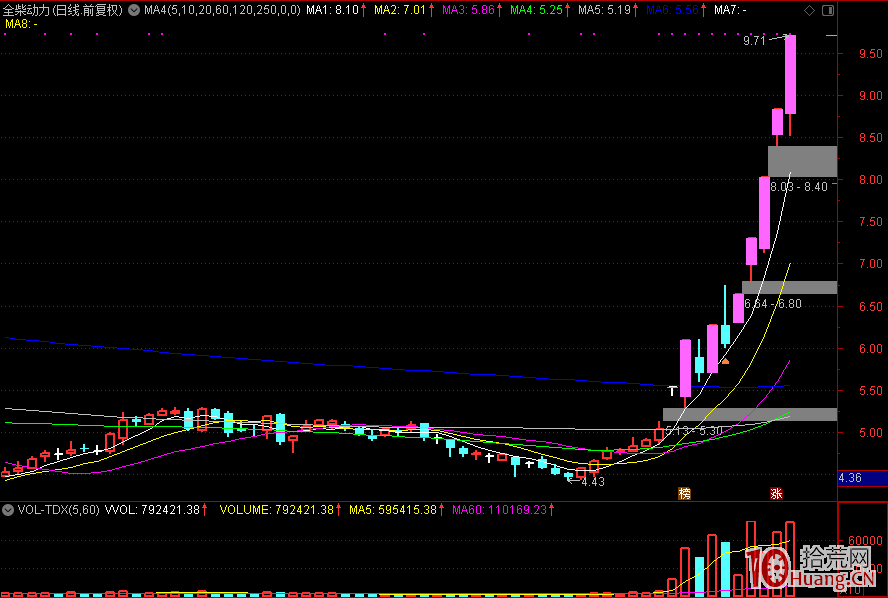
Task: Click the 9.50 price axis label
Action: pos(870,54)
